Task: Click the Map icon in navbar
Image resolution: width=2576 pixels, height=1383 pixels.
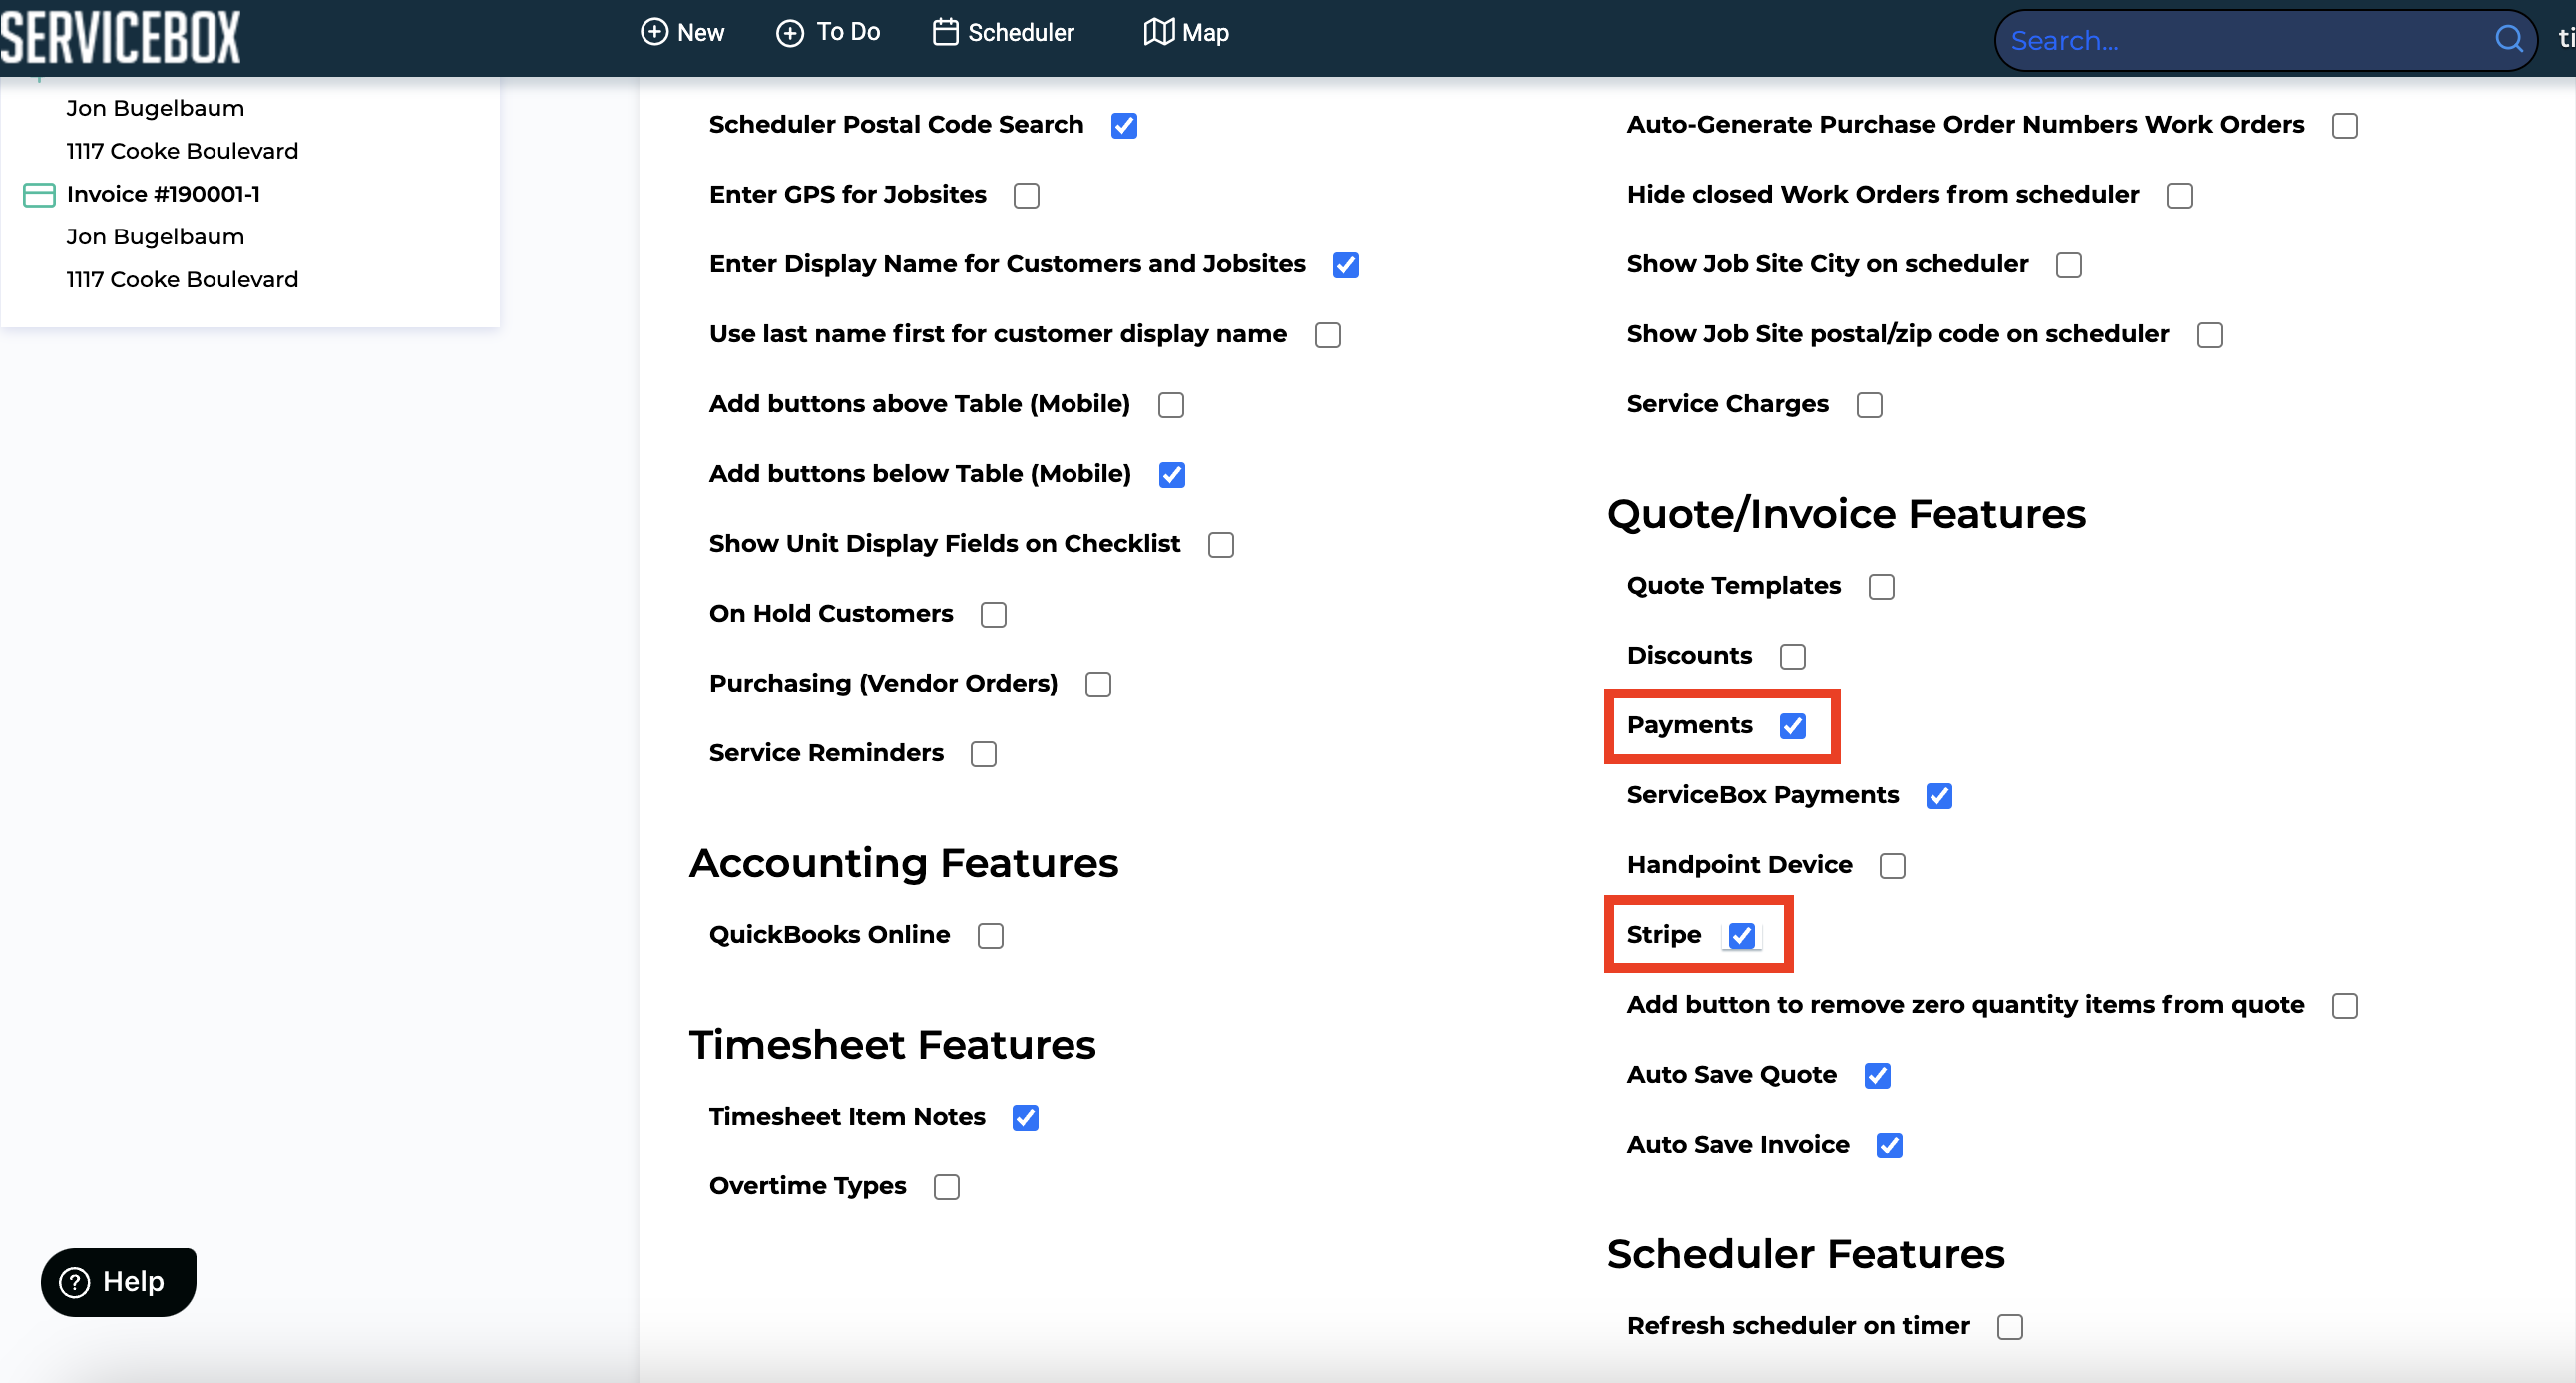Action: coord(1158,32)
